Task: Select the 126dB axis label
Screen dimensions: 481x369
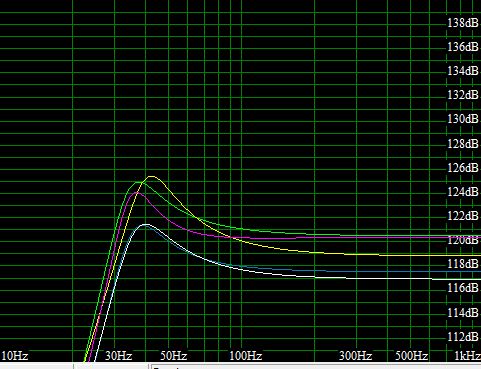Action: [463, 168]
